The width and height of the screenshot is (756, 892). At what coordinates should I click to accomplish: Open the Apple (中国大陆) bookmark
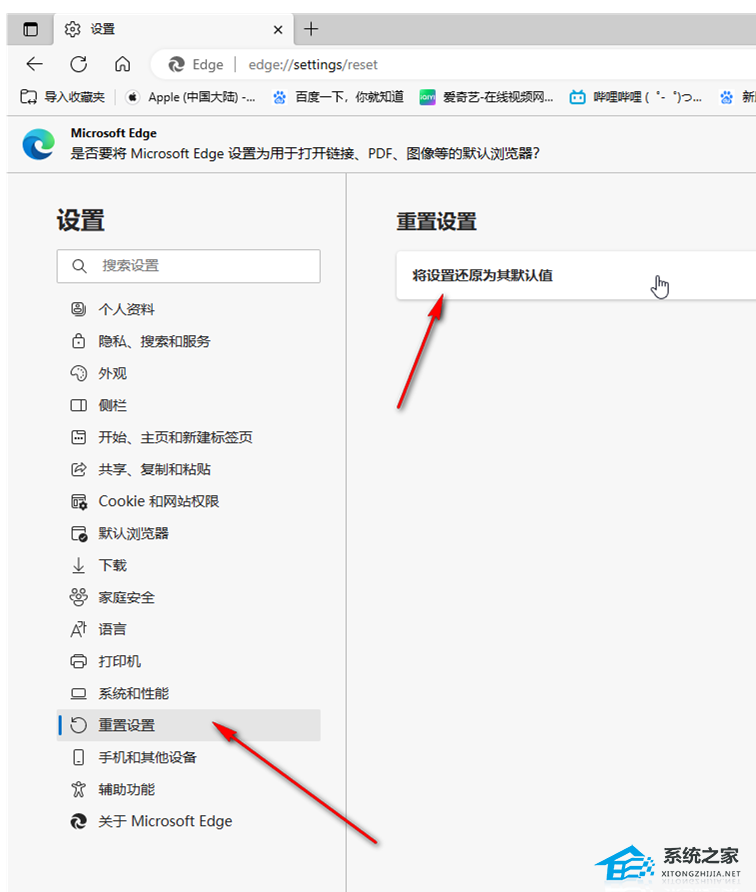tap(191, 97)
